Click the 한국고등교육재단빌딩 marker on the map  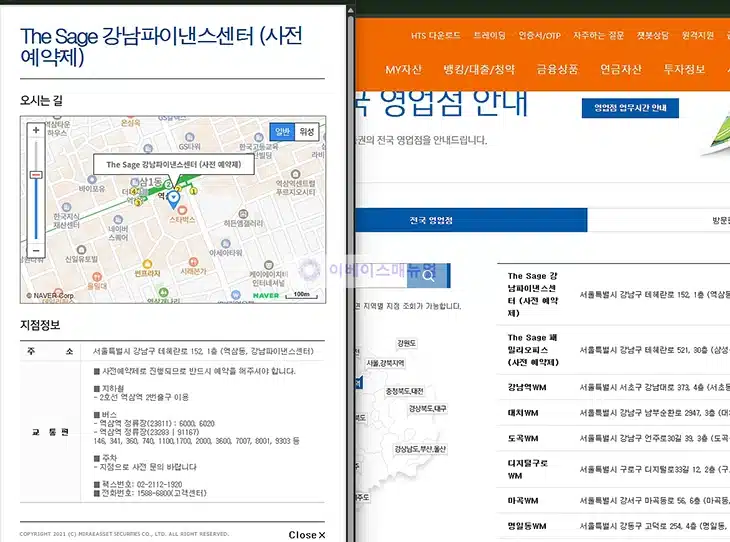(x=259, y=137)
